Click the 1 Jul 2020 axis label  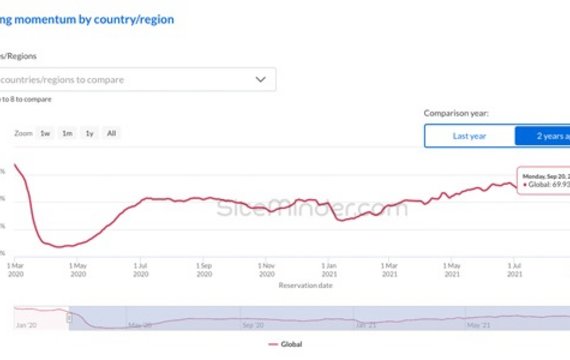141,270
